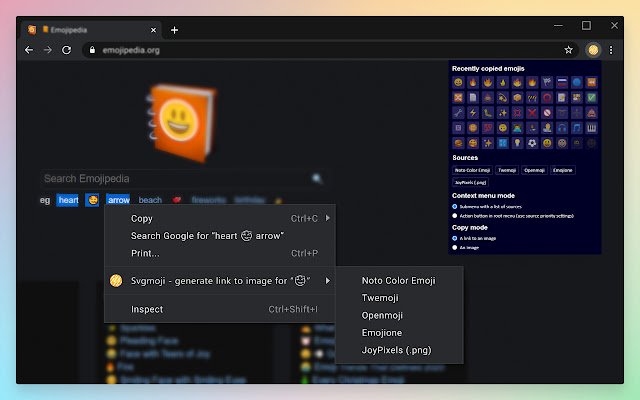Pick the checkered flag emoji in recent list
Screen dimensions: 640x400
coord(547,82)
